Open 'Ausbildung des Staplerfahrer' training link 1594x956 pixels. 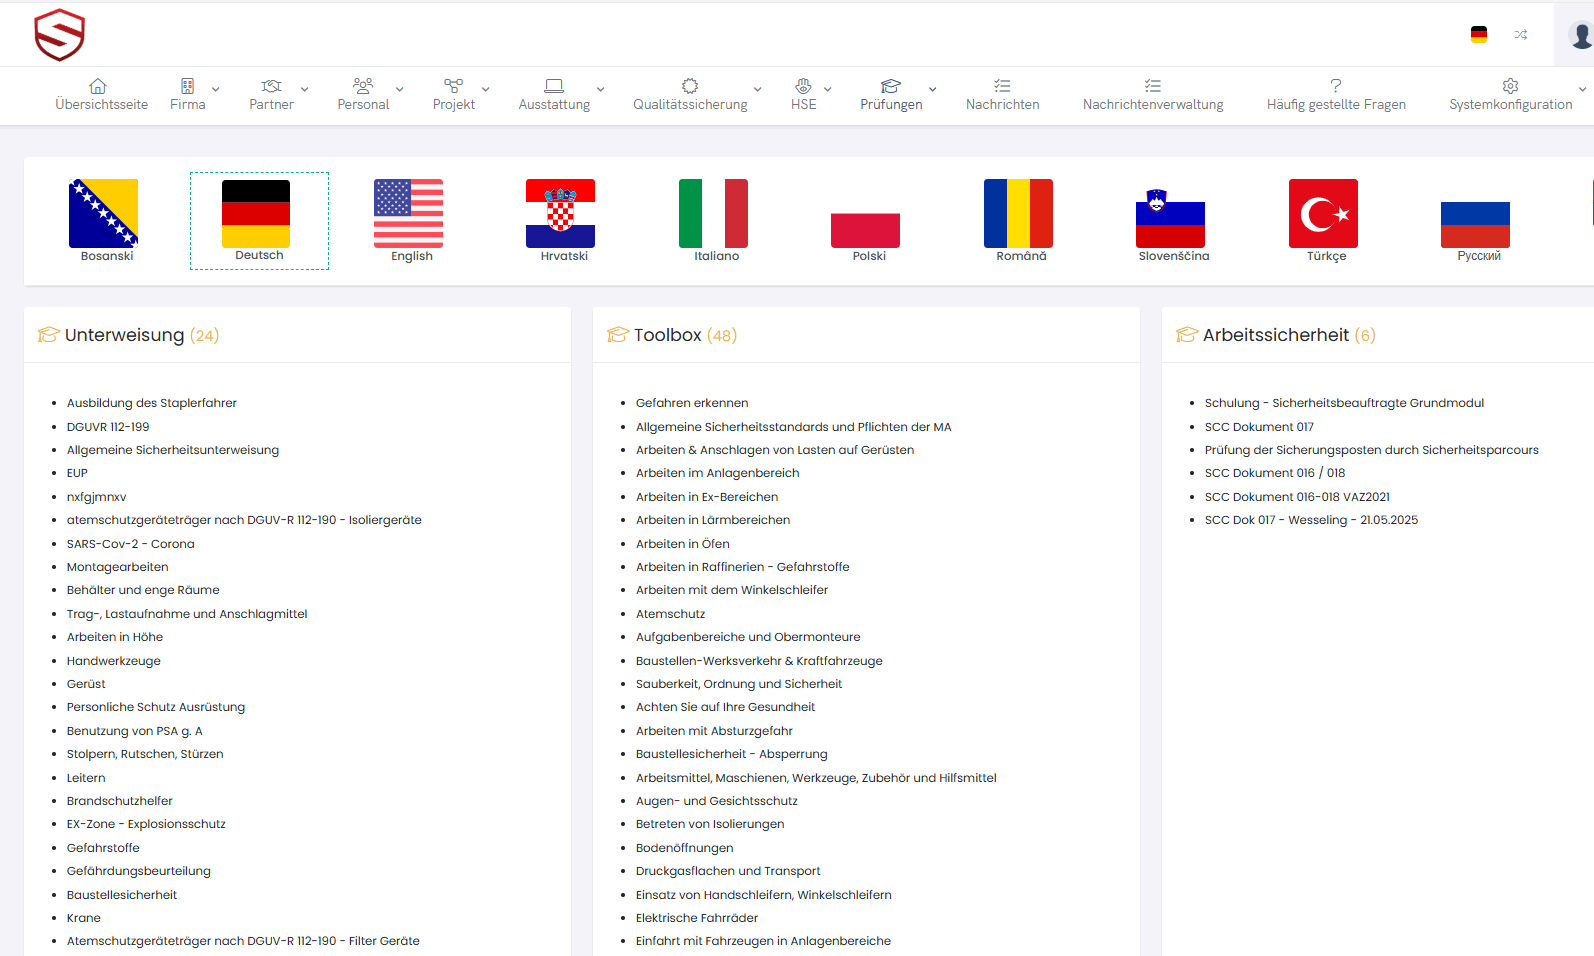[x=152, y=403]
